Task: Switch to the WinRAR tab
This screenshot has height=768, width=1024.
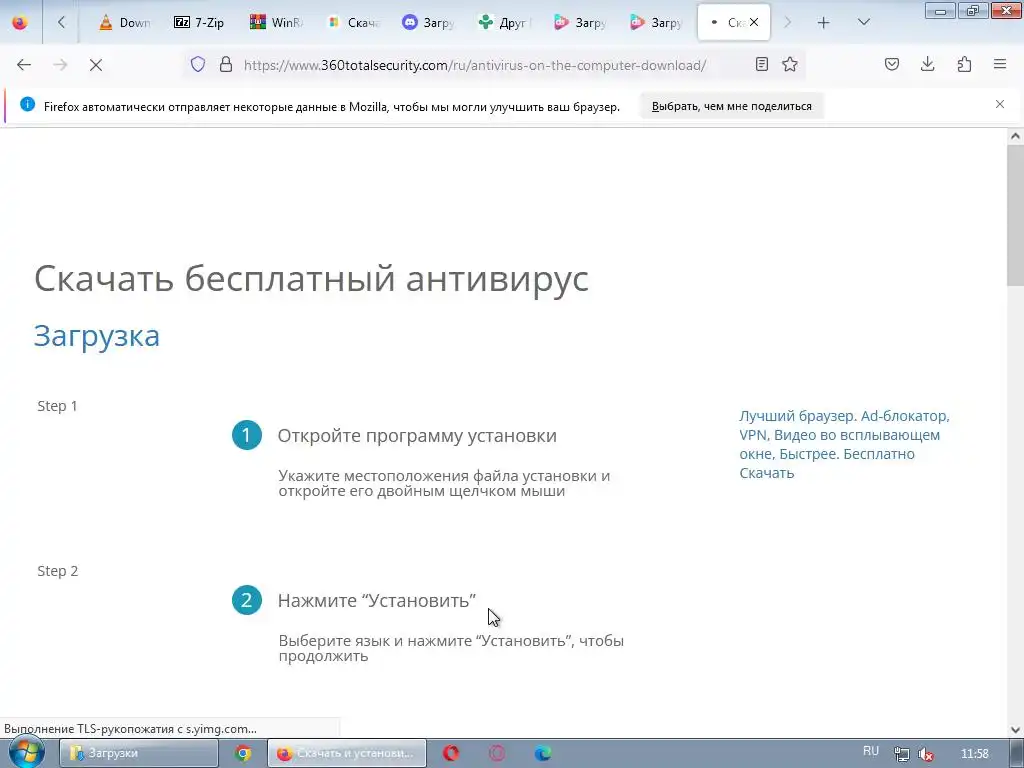Action: pos(276,22)
